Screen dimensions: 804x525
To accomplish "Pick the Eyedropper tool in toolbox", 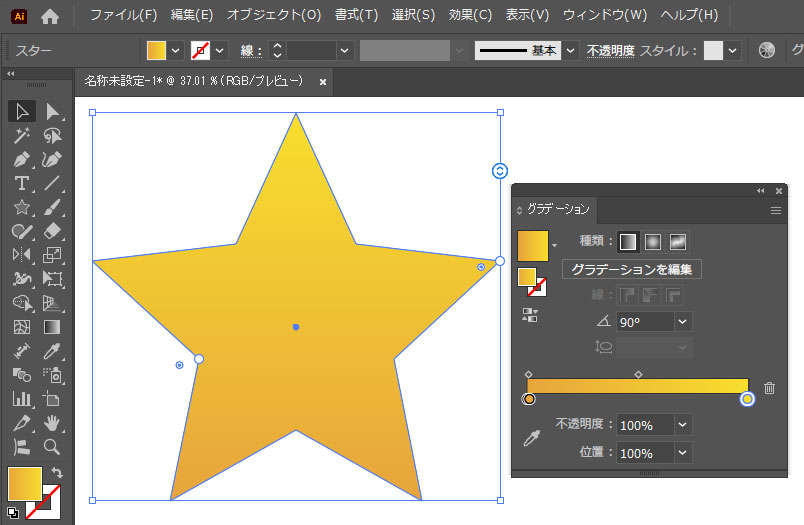I will pyautogui.click(x=53, y=351).
